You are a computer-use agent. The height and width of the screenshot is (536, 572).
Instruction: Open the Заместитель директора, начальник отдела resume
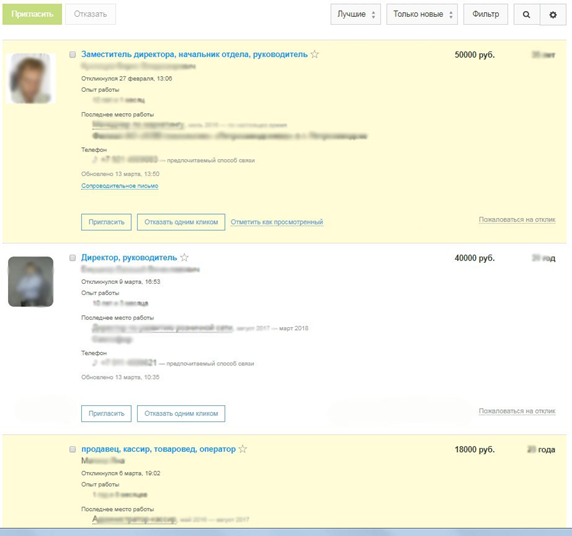point(194,54)
